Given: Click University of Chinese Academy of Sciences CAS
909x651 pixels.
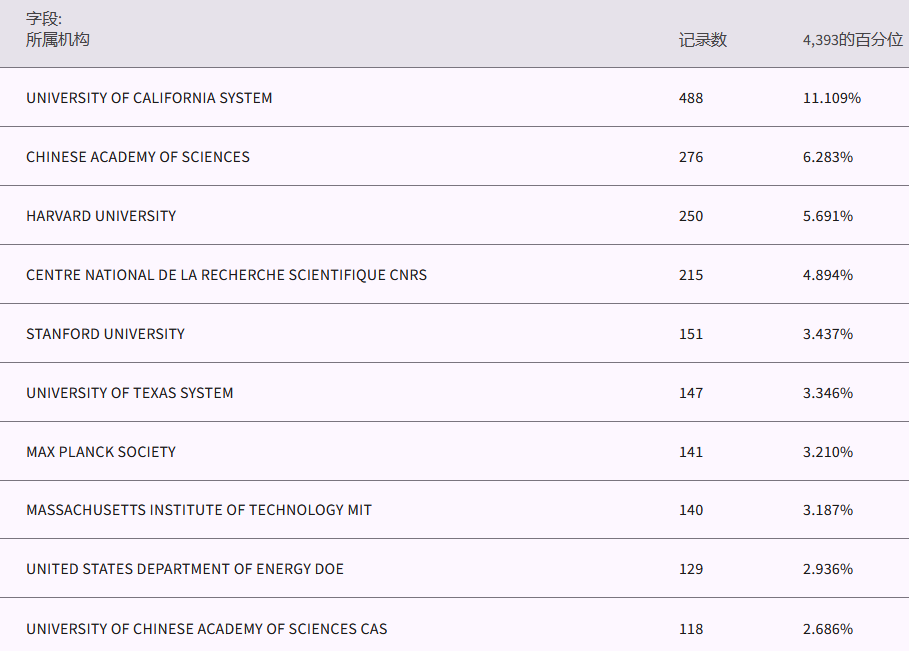Looking at the screenshot, I should tap(207, 629).
